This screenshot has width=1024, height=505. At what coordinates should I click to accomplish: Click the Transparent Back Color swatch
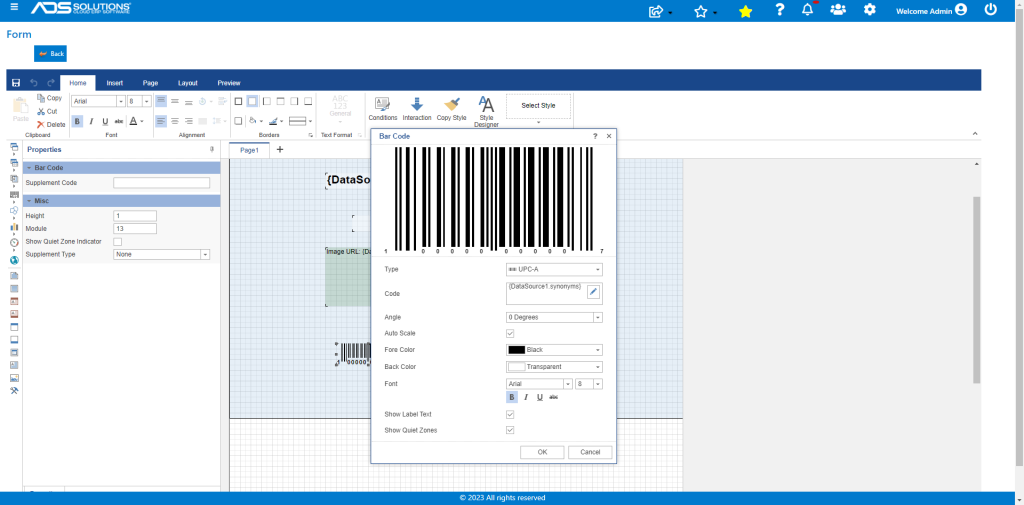pos(517,367)
